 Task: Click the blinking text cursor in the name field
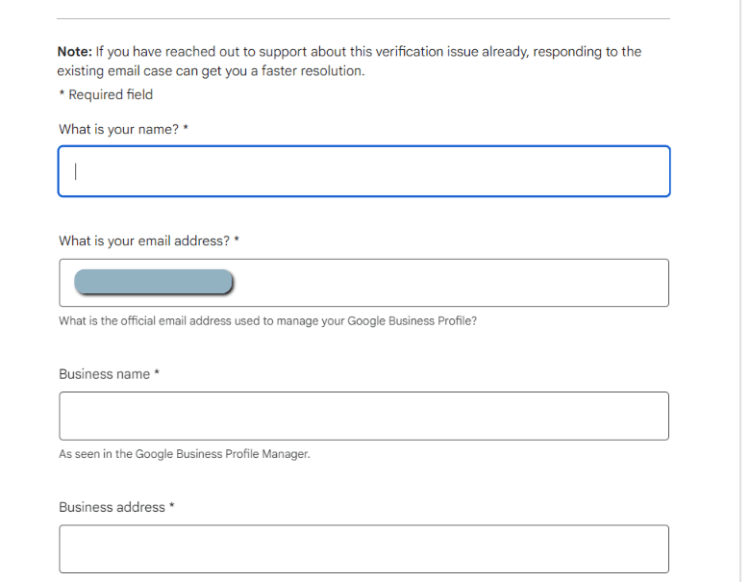pos(76,171)
